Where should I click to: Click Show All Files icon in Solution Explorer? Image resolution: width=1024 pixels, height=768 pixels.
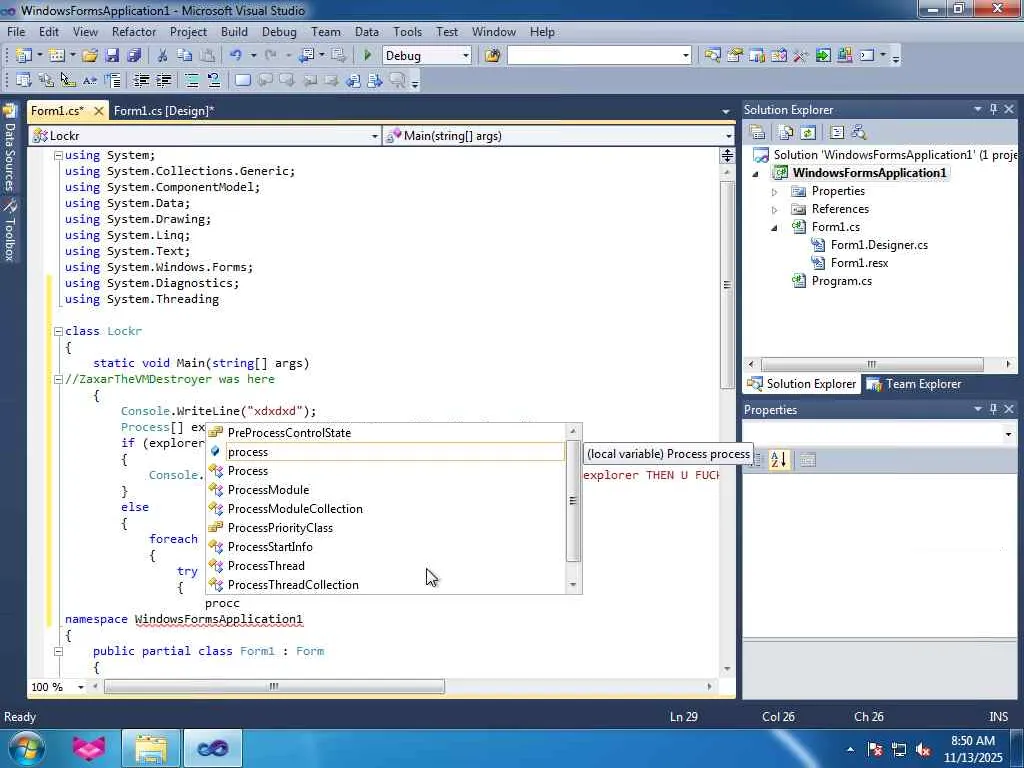click(786, 133)
